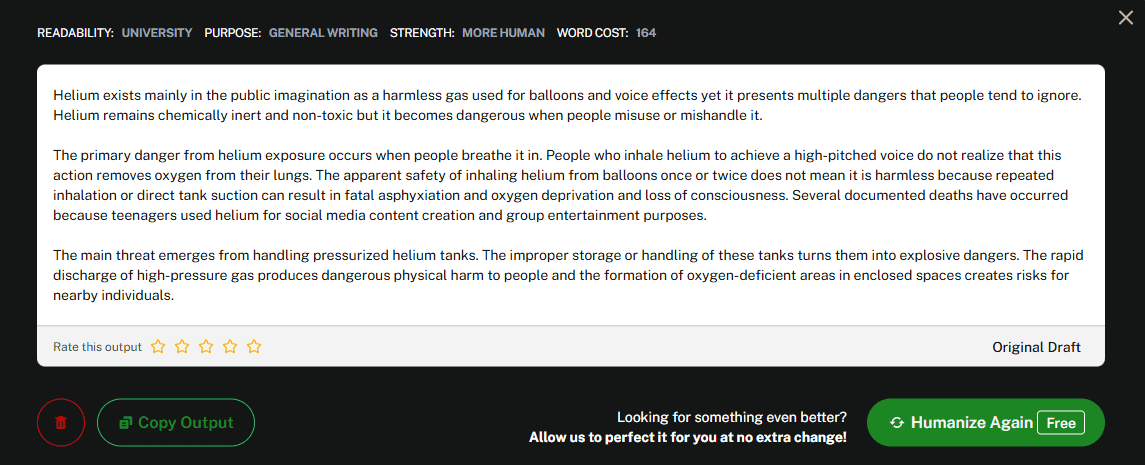The width and height of the screenshot is (1145, 465).
Task: Select the More Human strength setting
Action: tap(503, 33)
